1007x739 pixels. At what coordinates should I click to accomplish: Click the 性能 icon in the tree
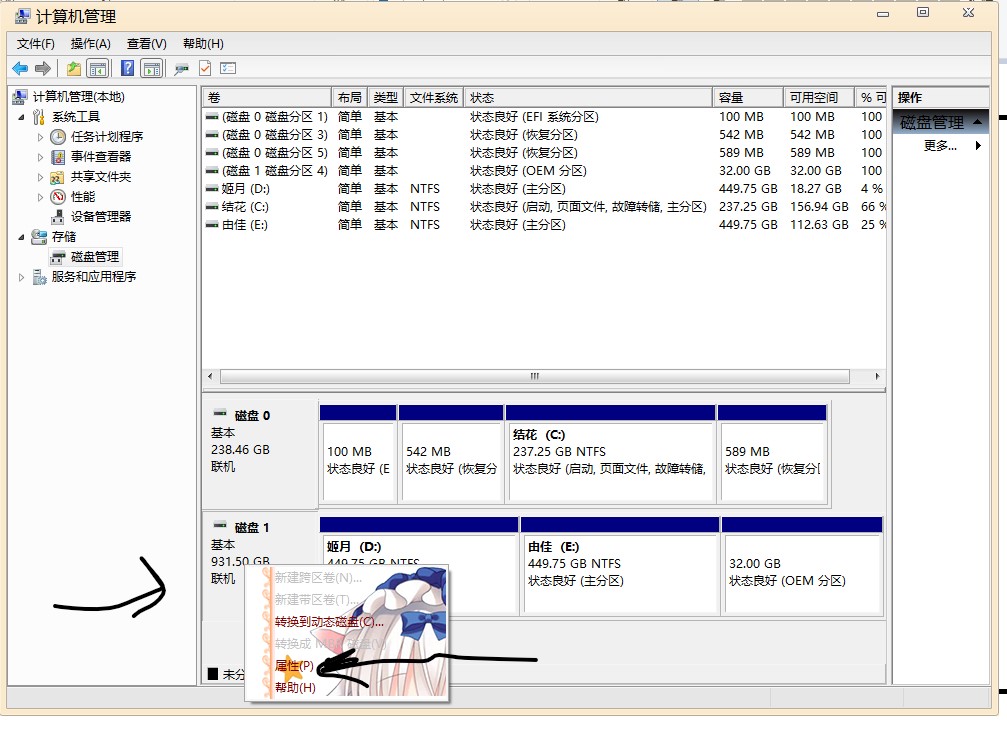[x=58, y=196]
